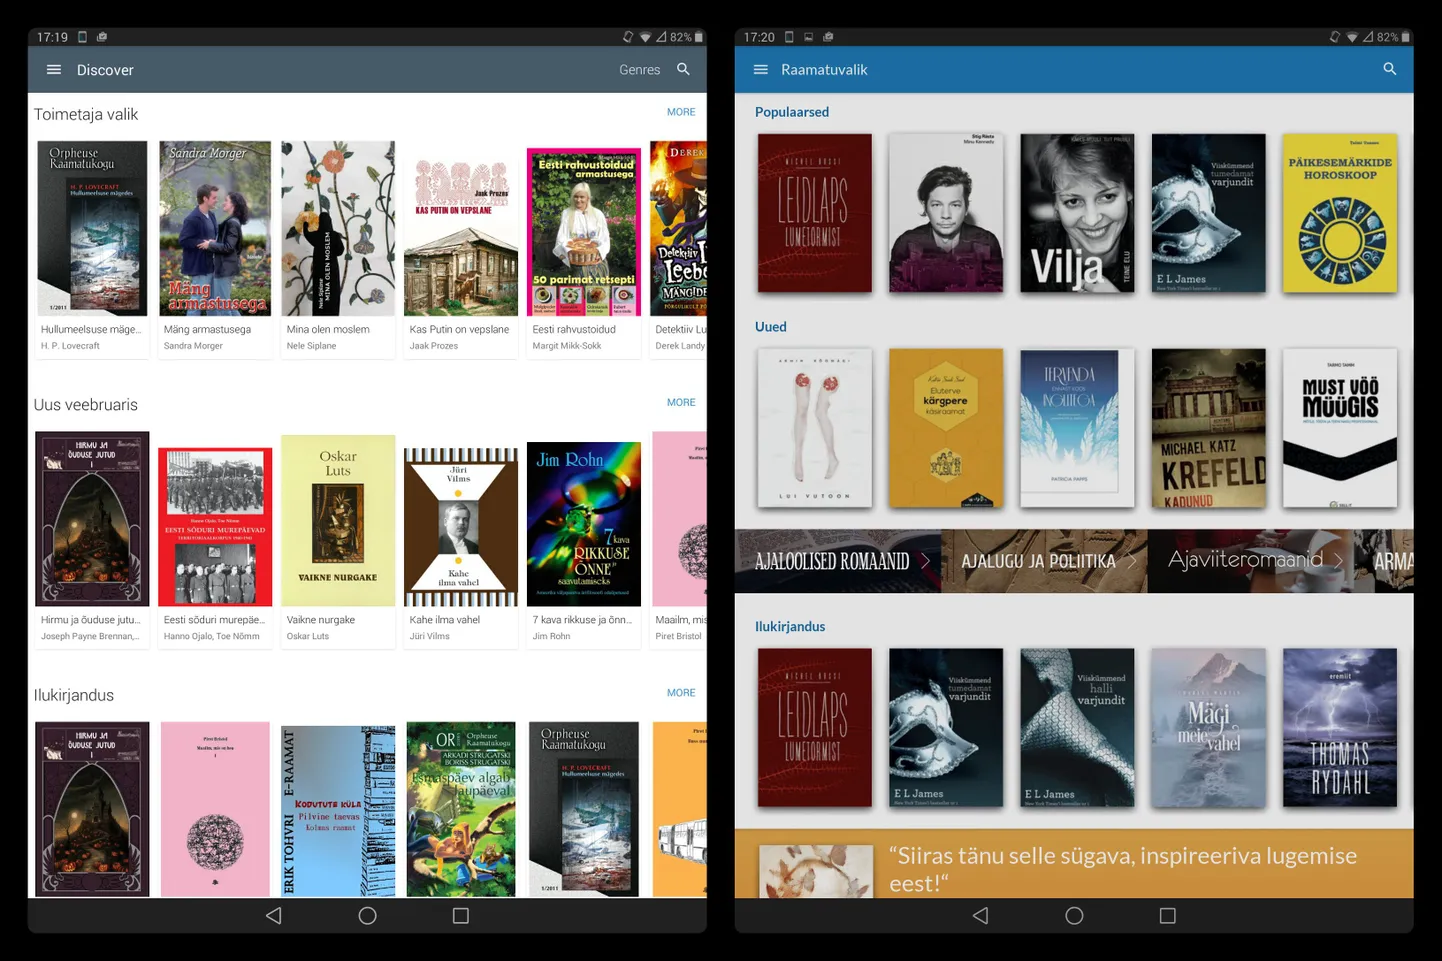The image size is (1442, 961).
Task: Open Ajalugu ja poliitika category banner
Action: click(1045, 561)
